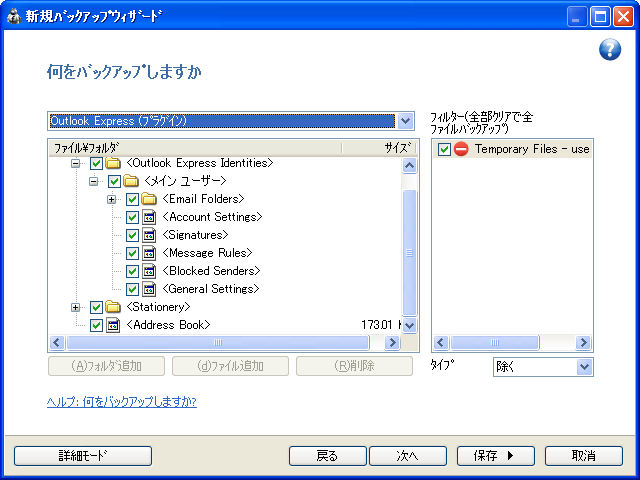Open the 保存 save menu button
This screenshot has width=640, height=480.
tap(496, 456)
